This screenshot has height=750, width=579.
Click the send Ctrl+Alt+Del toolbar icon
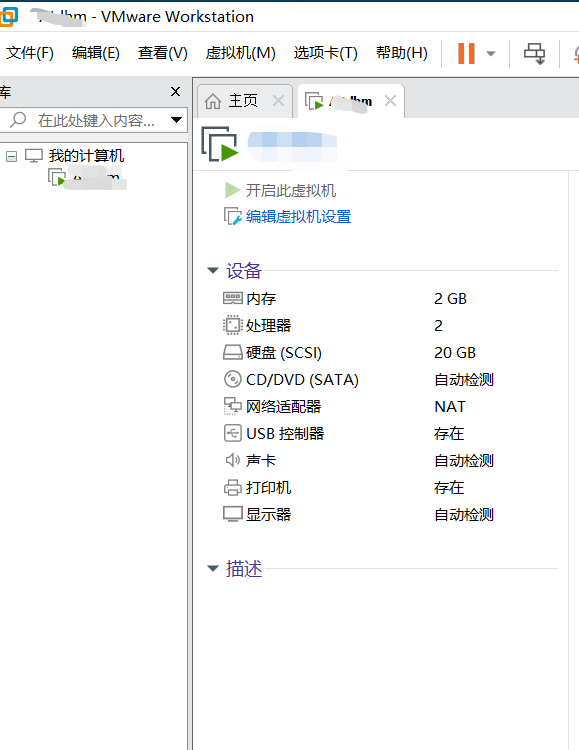tap(534, 54)
